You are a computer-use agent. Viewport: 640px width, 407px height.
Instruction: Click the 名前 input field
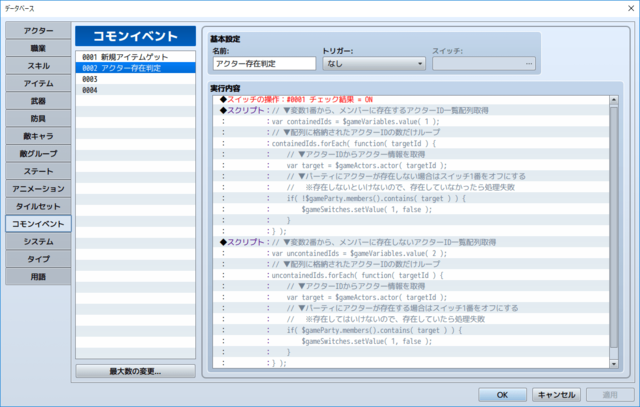(264, 64)
